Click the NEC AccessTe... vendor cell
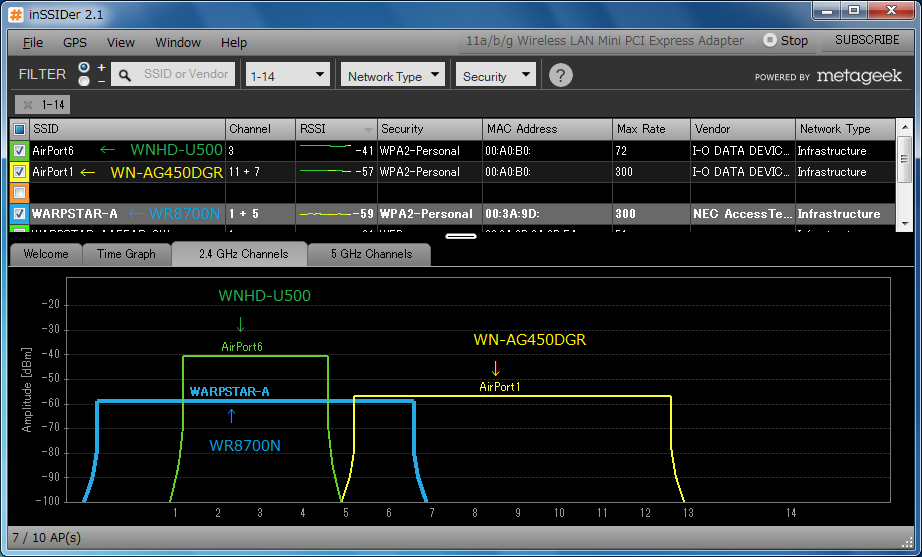The height and width of the screenshot is (557, 922). [x=743, y=214]
